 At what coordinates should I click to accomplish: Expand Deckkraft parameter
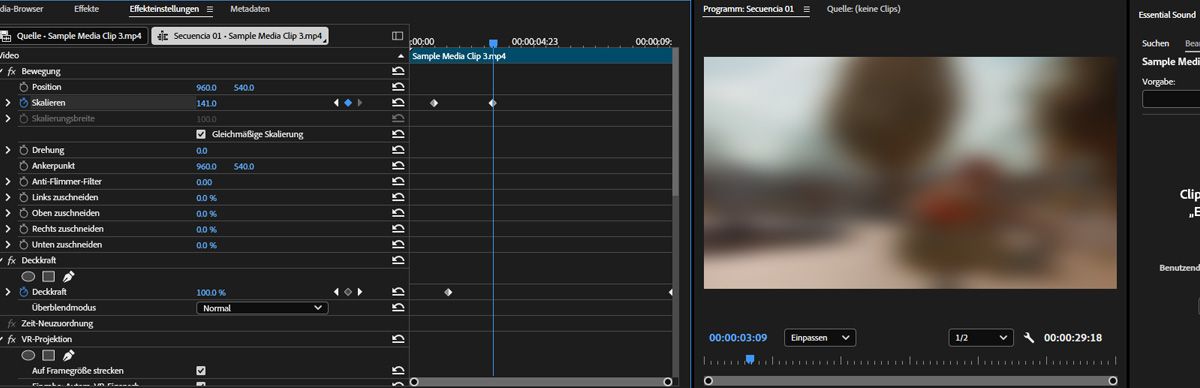(x=8, y=292)
